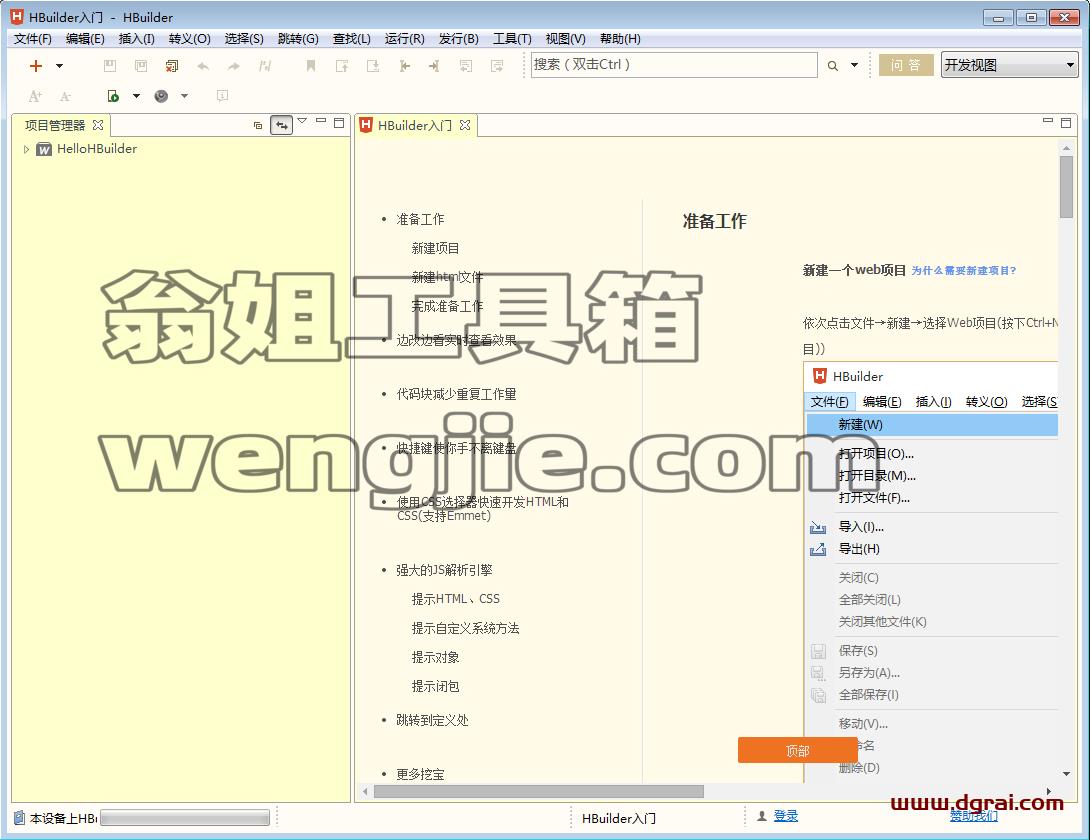Click the gray browser preview icon
Image resolution: width=1090 pixels, height=840 pixels.
click(x=161, y=96)
